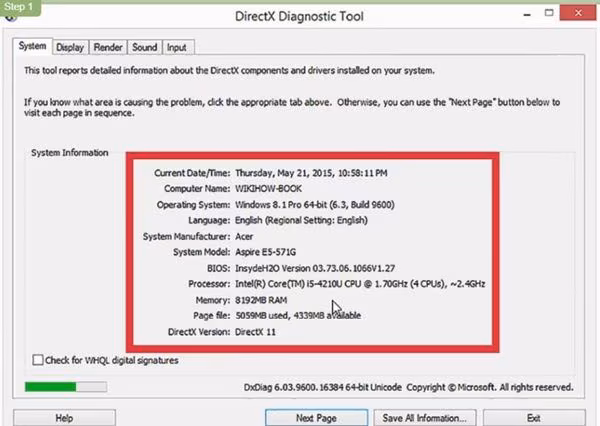
Task: Click the Page file label
Action: pos(212,316)
